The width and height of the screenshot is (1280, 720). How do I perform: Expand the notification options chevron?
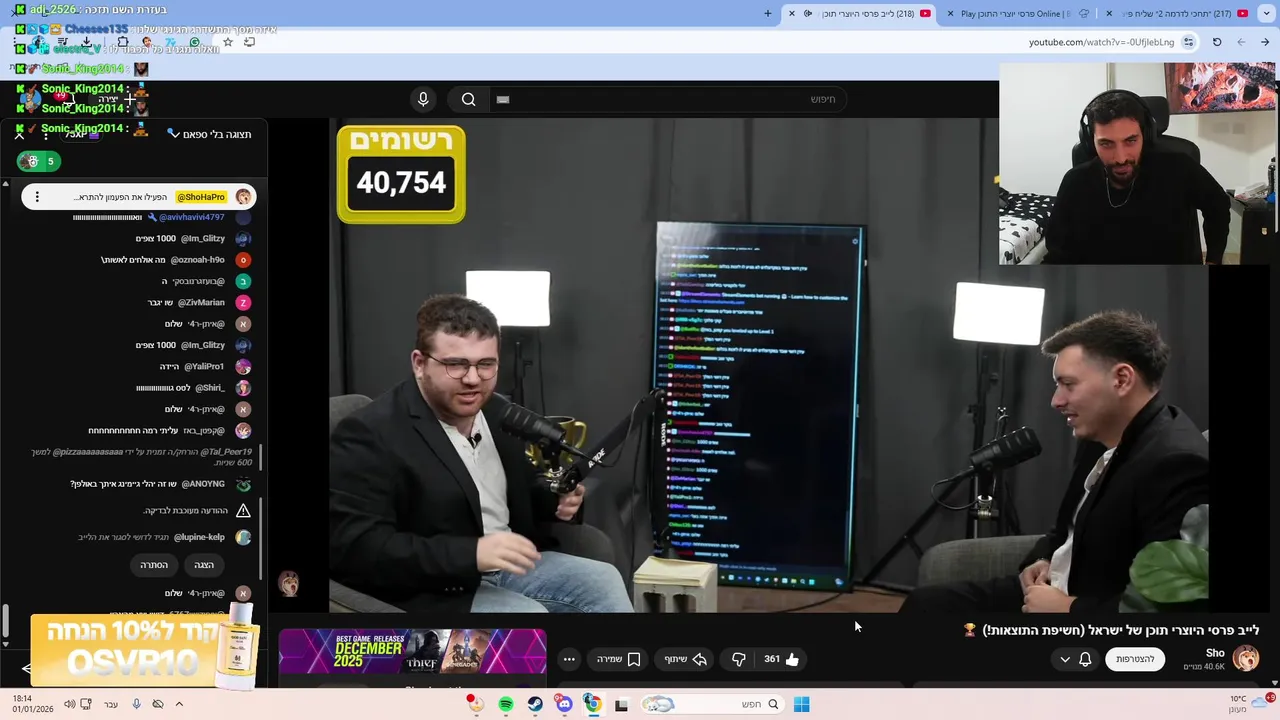point(1065,659)
